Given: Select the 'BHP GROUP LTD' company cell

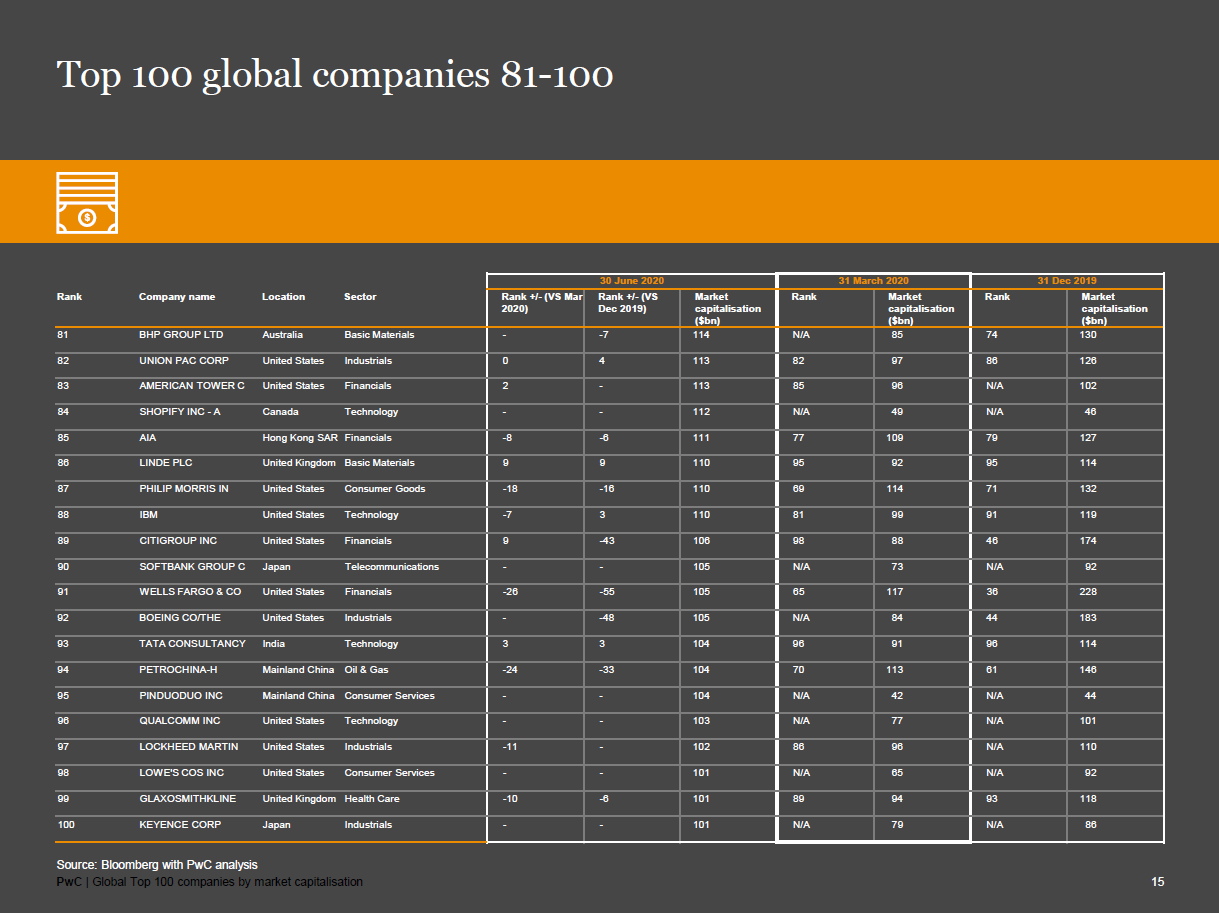Looking at the screenshot, I should point(181,335).
